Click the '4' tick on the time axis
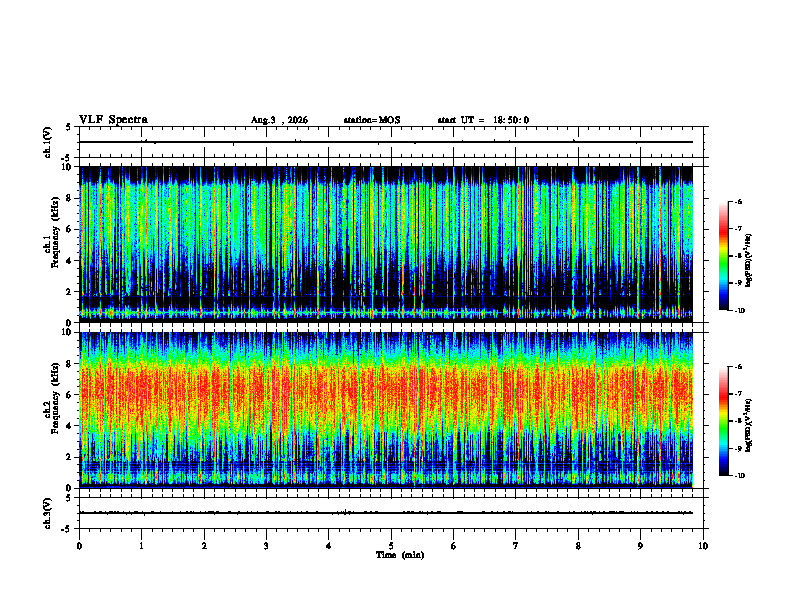The image size is (792, 612). (x=329, y=546)
